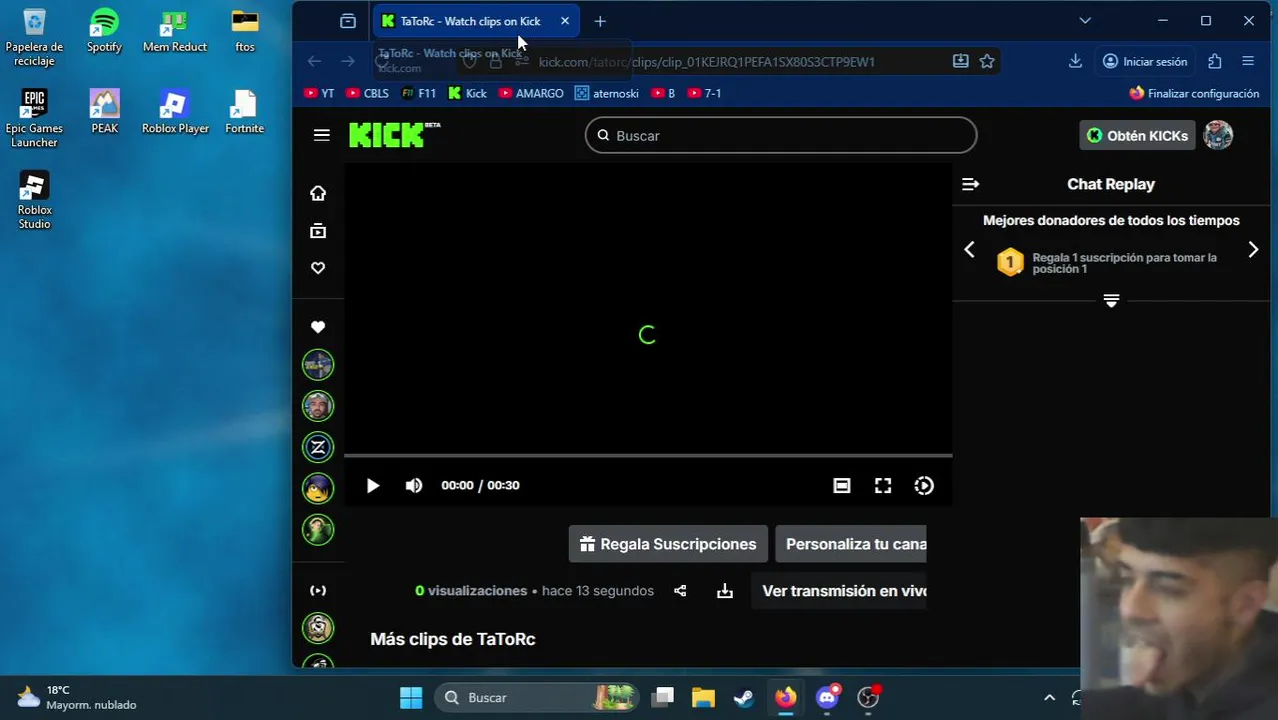The width and height of the screenshot is (1278, 720).
Task: Click Finalizar configuración link
Action: [1194, 93]
